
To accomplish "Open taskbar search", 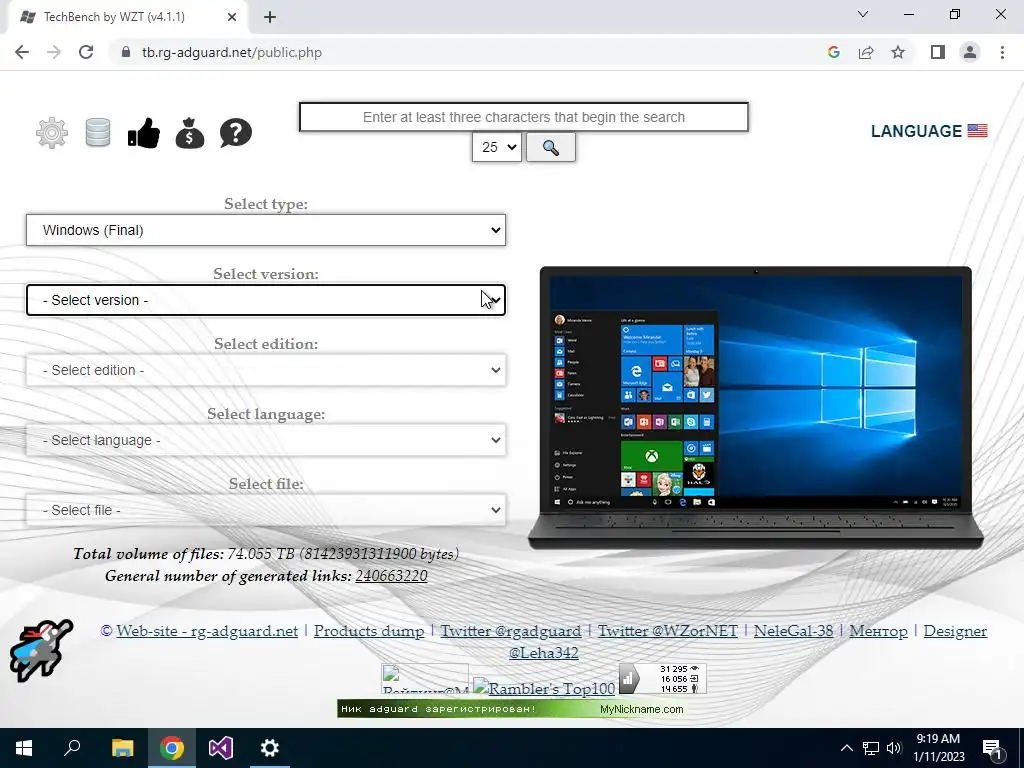I will coord(72,748).
